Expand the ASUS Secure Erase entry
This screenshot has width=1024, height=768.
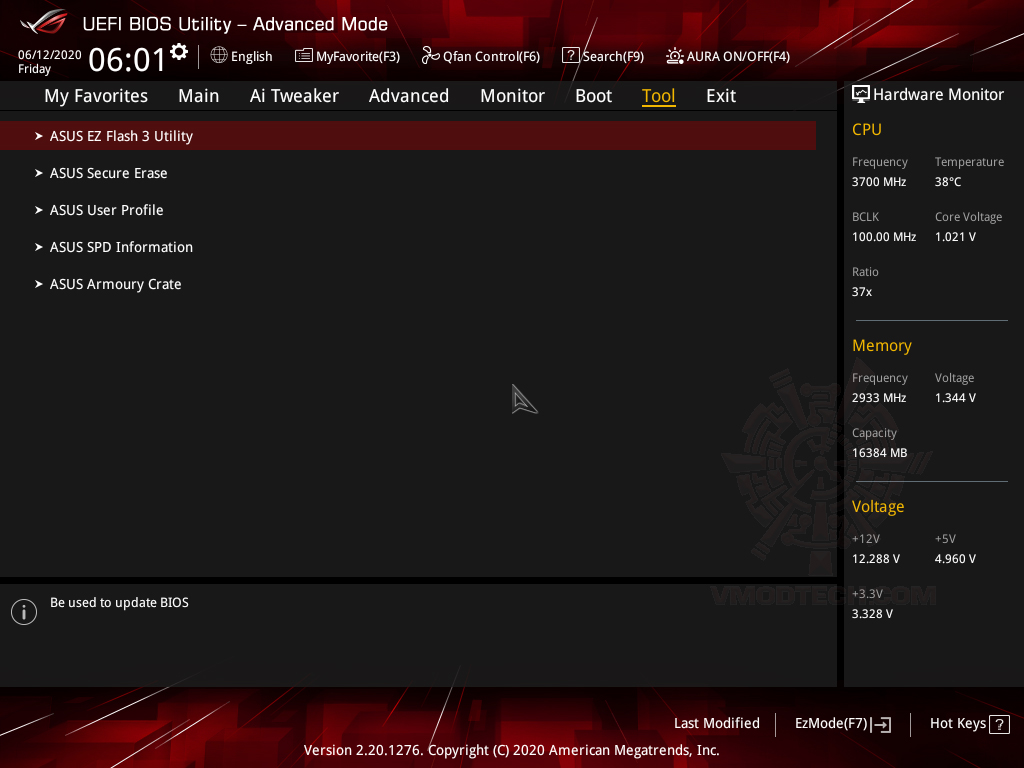pos(108,173)
